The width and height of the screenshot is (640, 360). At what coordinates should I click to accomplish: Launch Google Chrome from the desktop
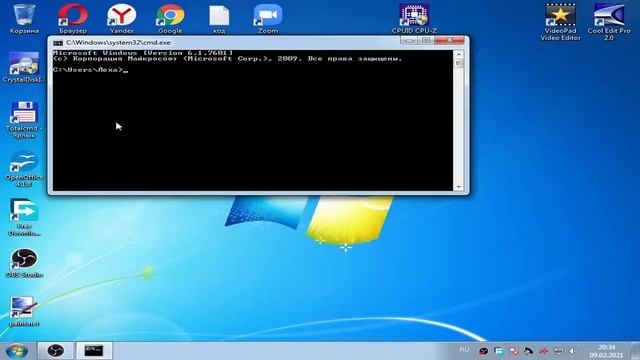[x=170, y=18]
